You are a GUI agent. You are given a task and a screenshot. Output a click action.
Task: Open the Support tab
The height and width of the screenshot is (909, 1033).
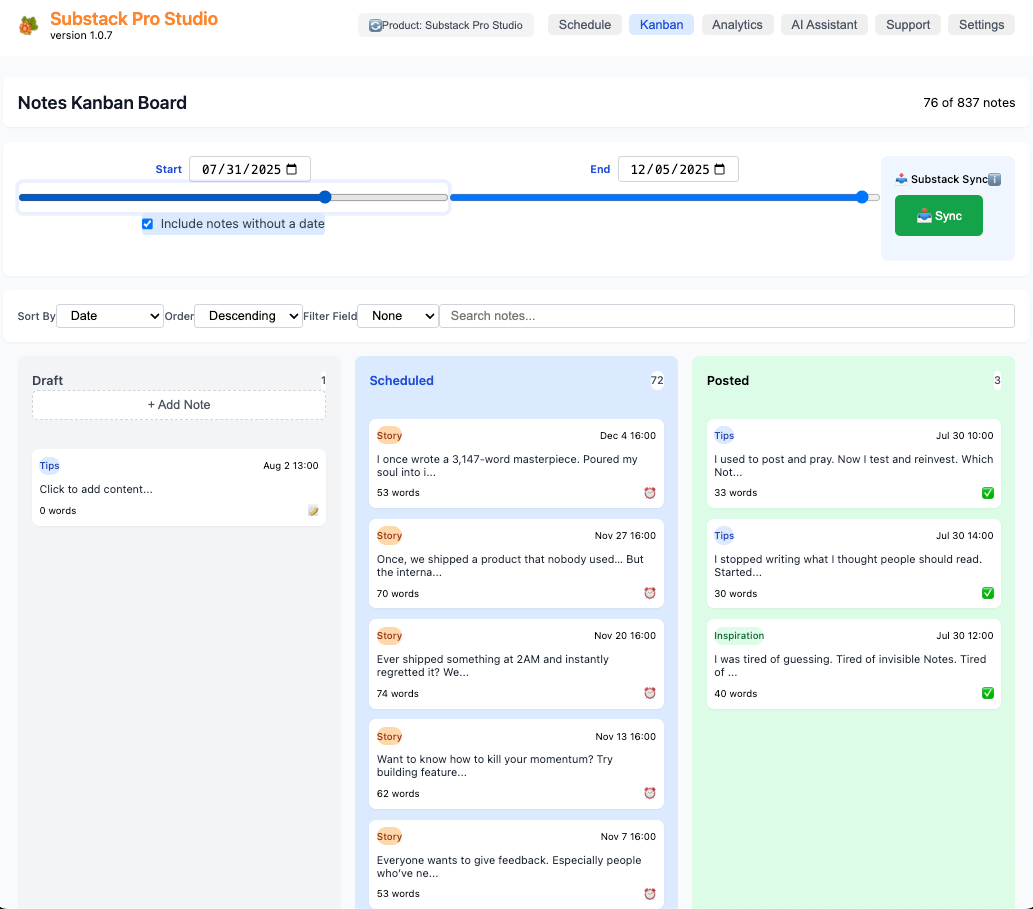point(908,25)
